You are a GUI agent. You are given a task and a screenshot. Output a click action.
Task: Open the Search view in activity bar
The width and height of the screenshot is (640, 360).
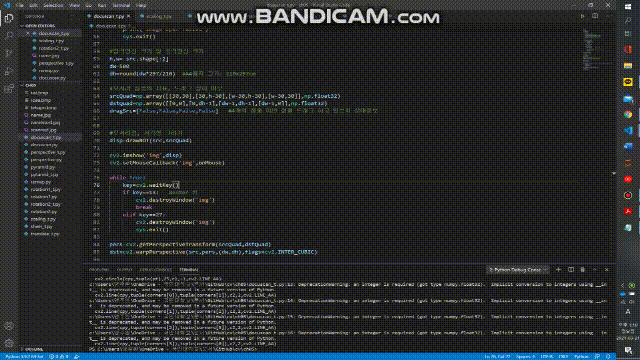9,36
